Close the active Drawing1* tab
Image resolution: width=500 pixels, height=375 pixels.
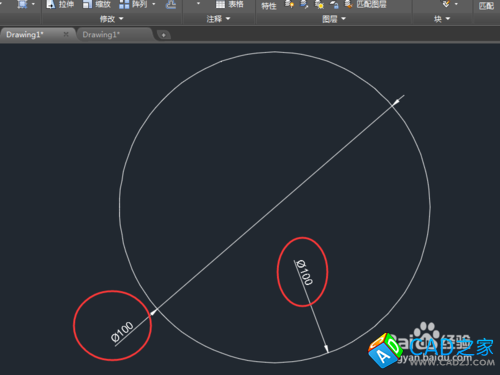coord(66,34)
